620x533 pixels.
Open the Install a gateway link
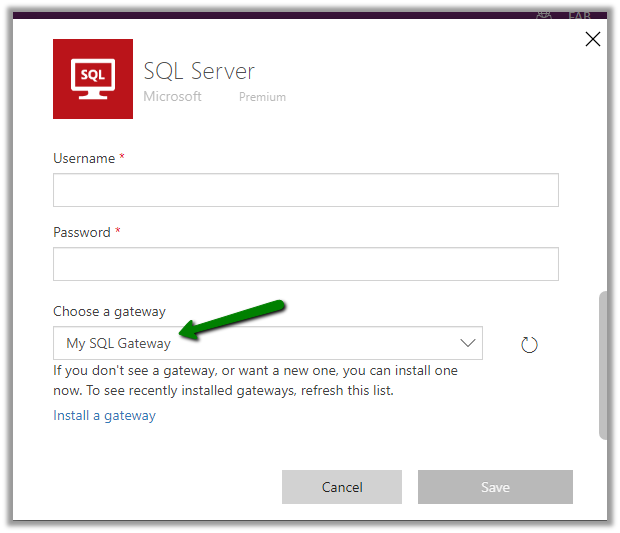[x=104, y=415]
